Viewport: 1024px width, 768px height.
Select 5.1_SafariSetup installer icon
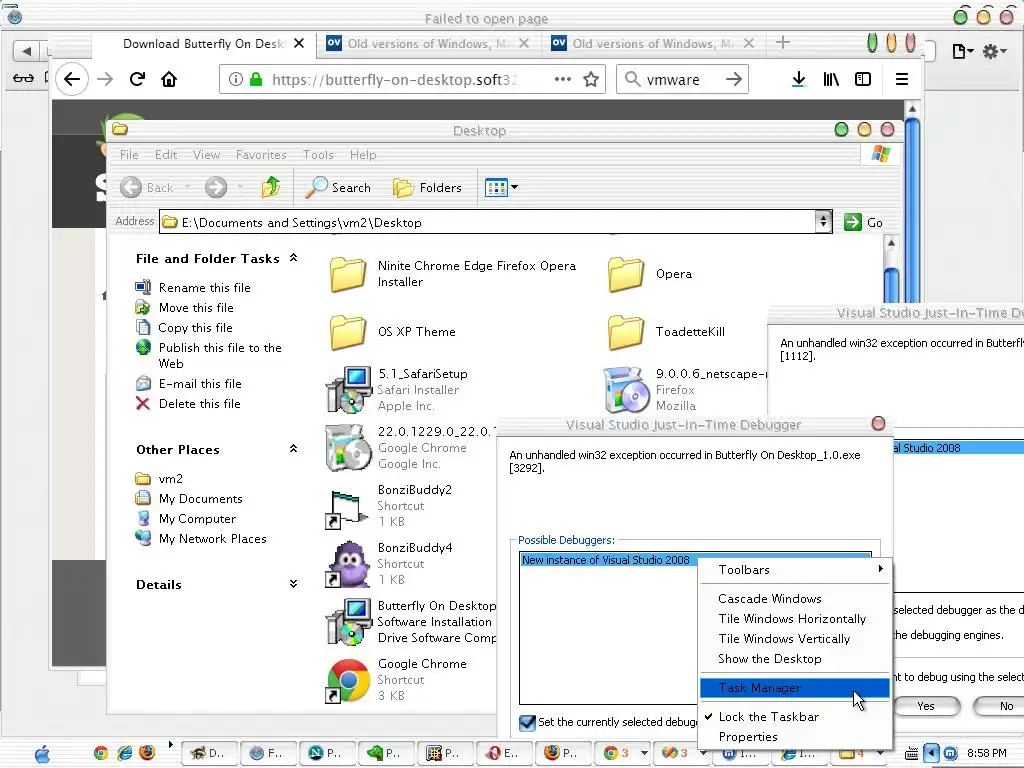[x=348, y=389]
